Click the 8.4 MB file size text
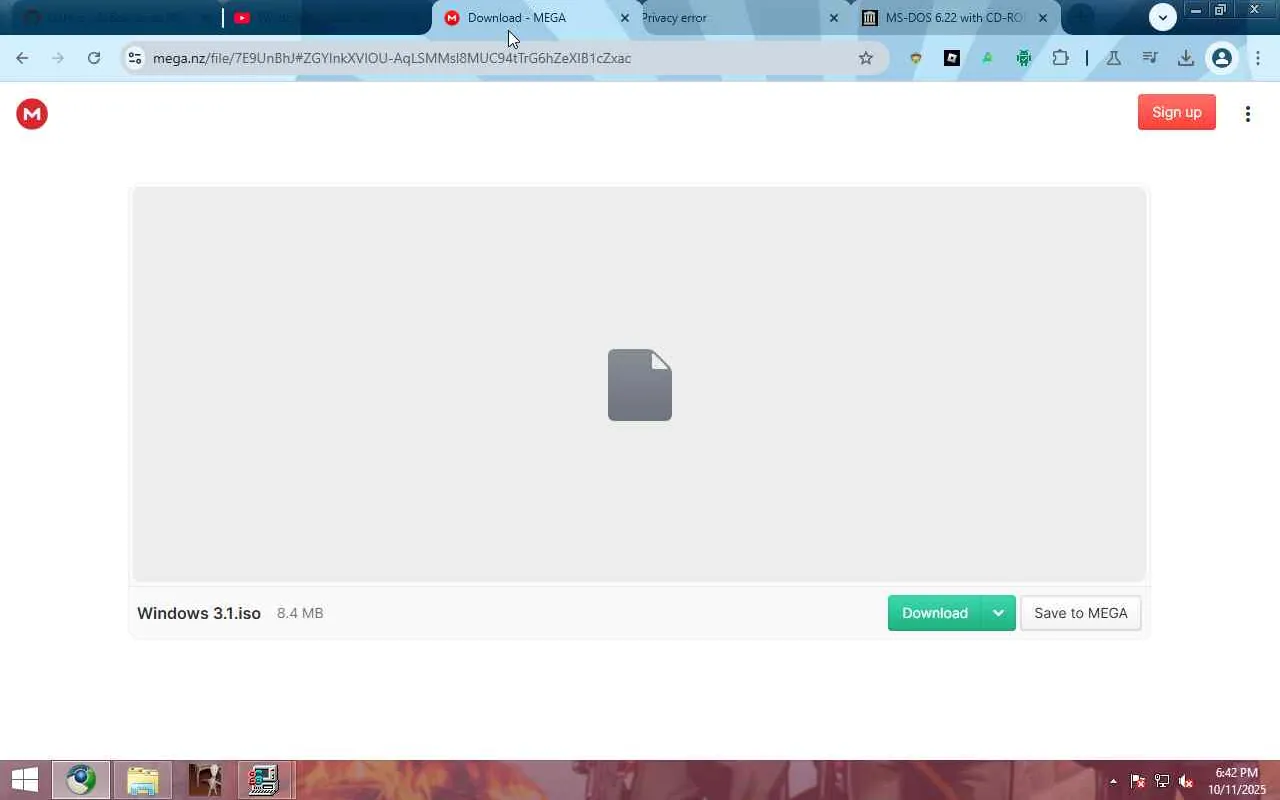This screenshot has height=800, width=1280. (x=300, y=613)
